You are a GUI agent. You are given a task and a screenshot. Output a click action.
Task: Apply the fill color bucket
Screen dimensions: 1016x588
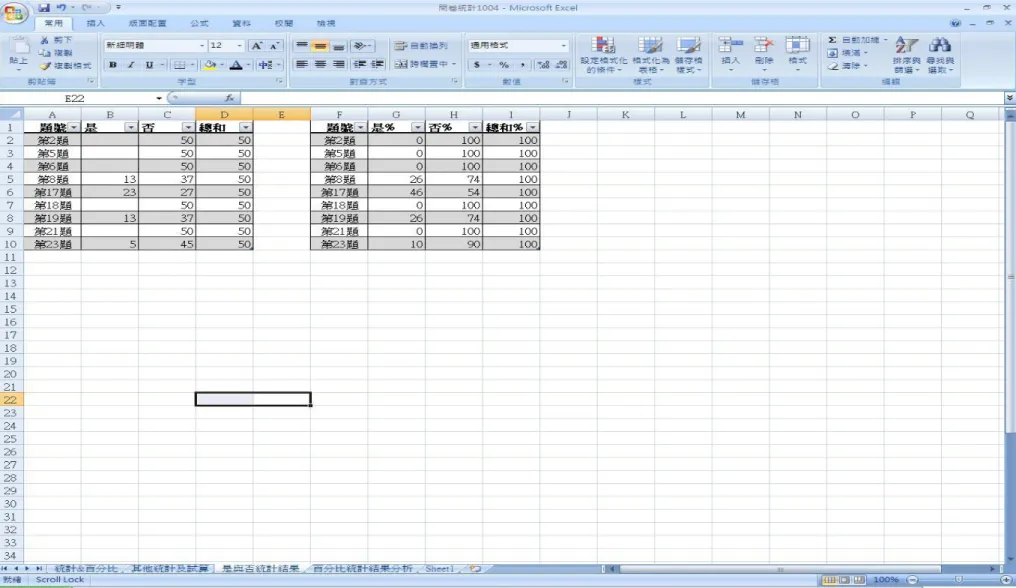(209, 65)
